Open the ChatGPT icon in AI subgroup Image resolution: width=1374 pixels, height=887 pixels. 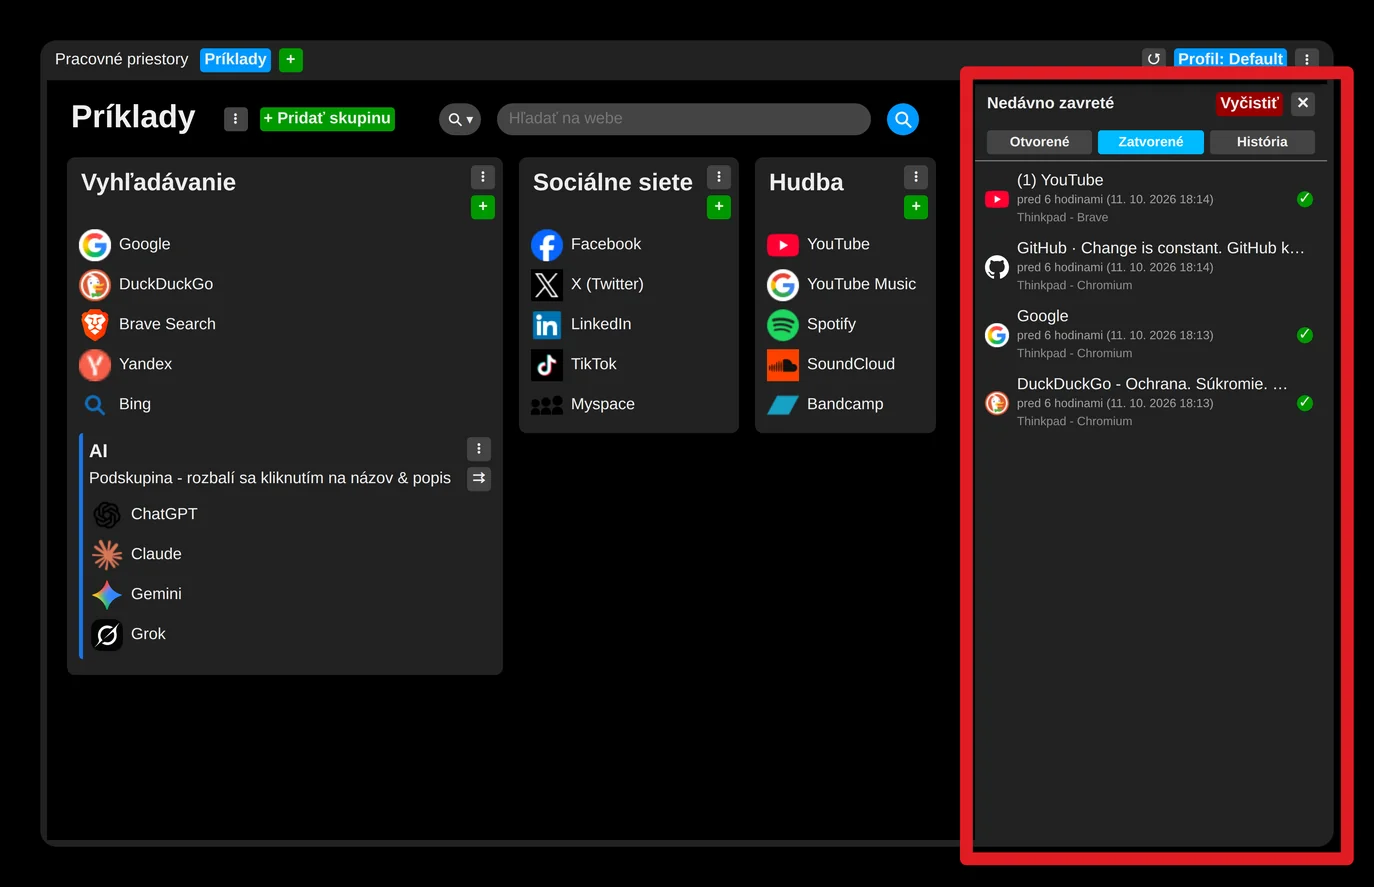pos(107,514)
